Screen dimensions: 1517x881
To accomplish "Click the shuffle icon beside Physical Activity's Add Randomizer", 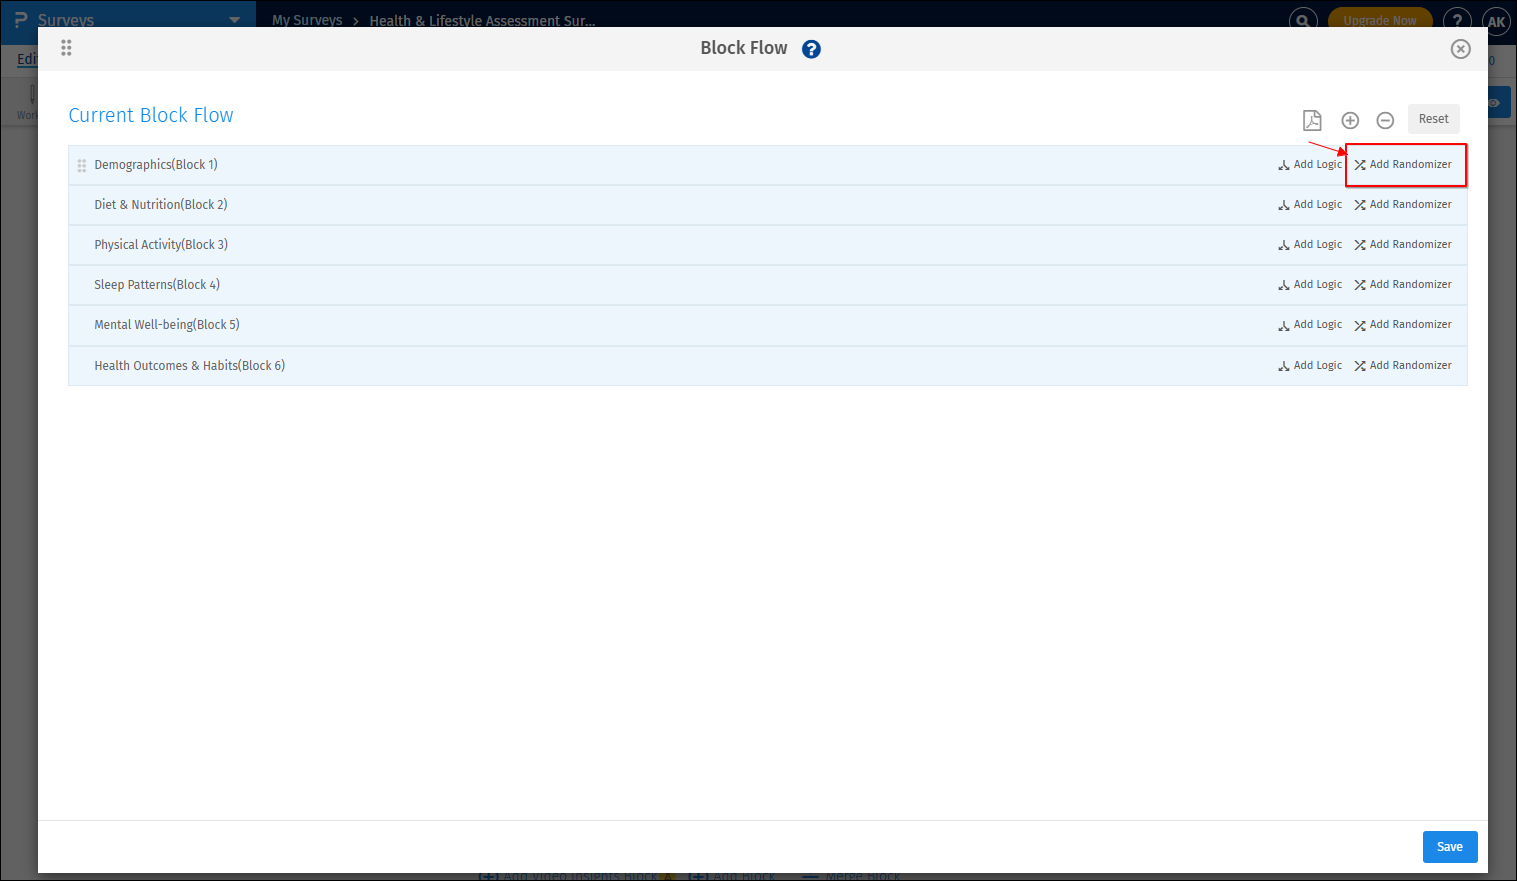I will click(x=1360, y=244).
